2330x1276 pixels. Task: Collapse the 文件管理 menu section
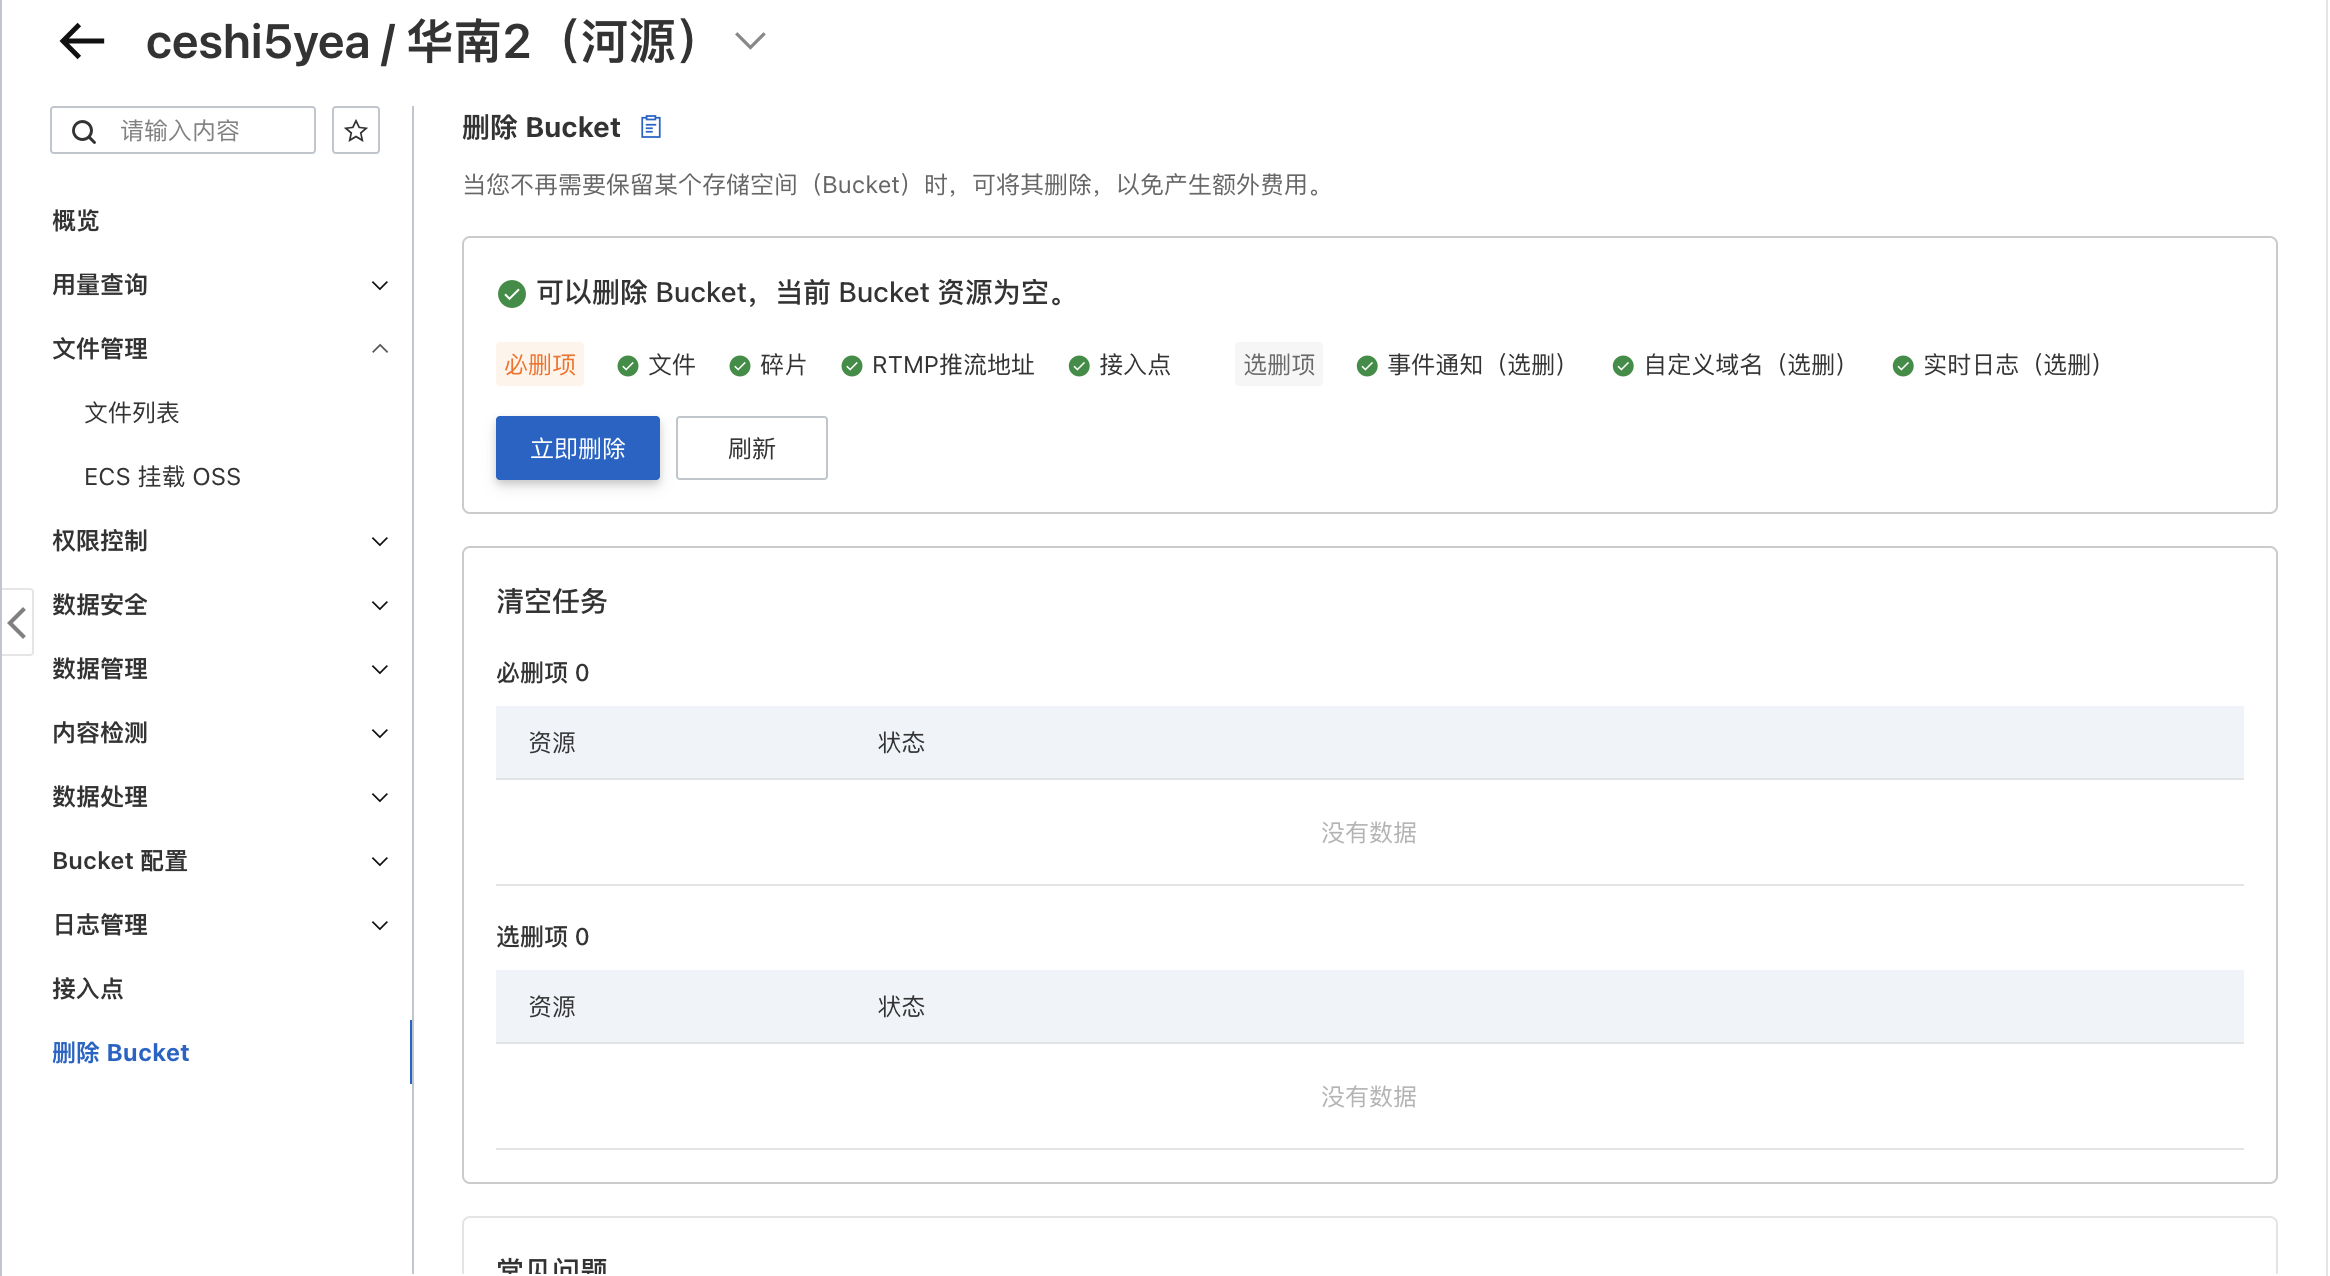(x=379, y=349)
